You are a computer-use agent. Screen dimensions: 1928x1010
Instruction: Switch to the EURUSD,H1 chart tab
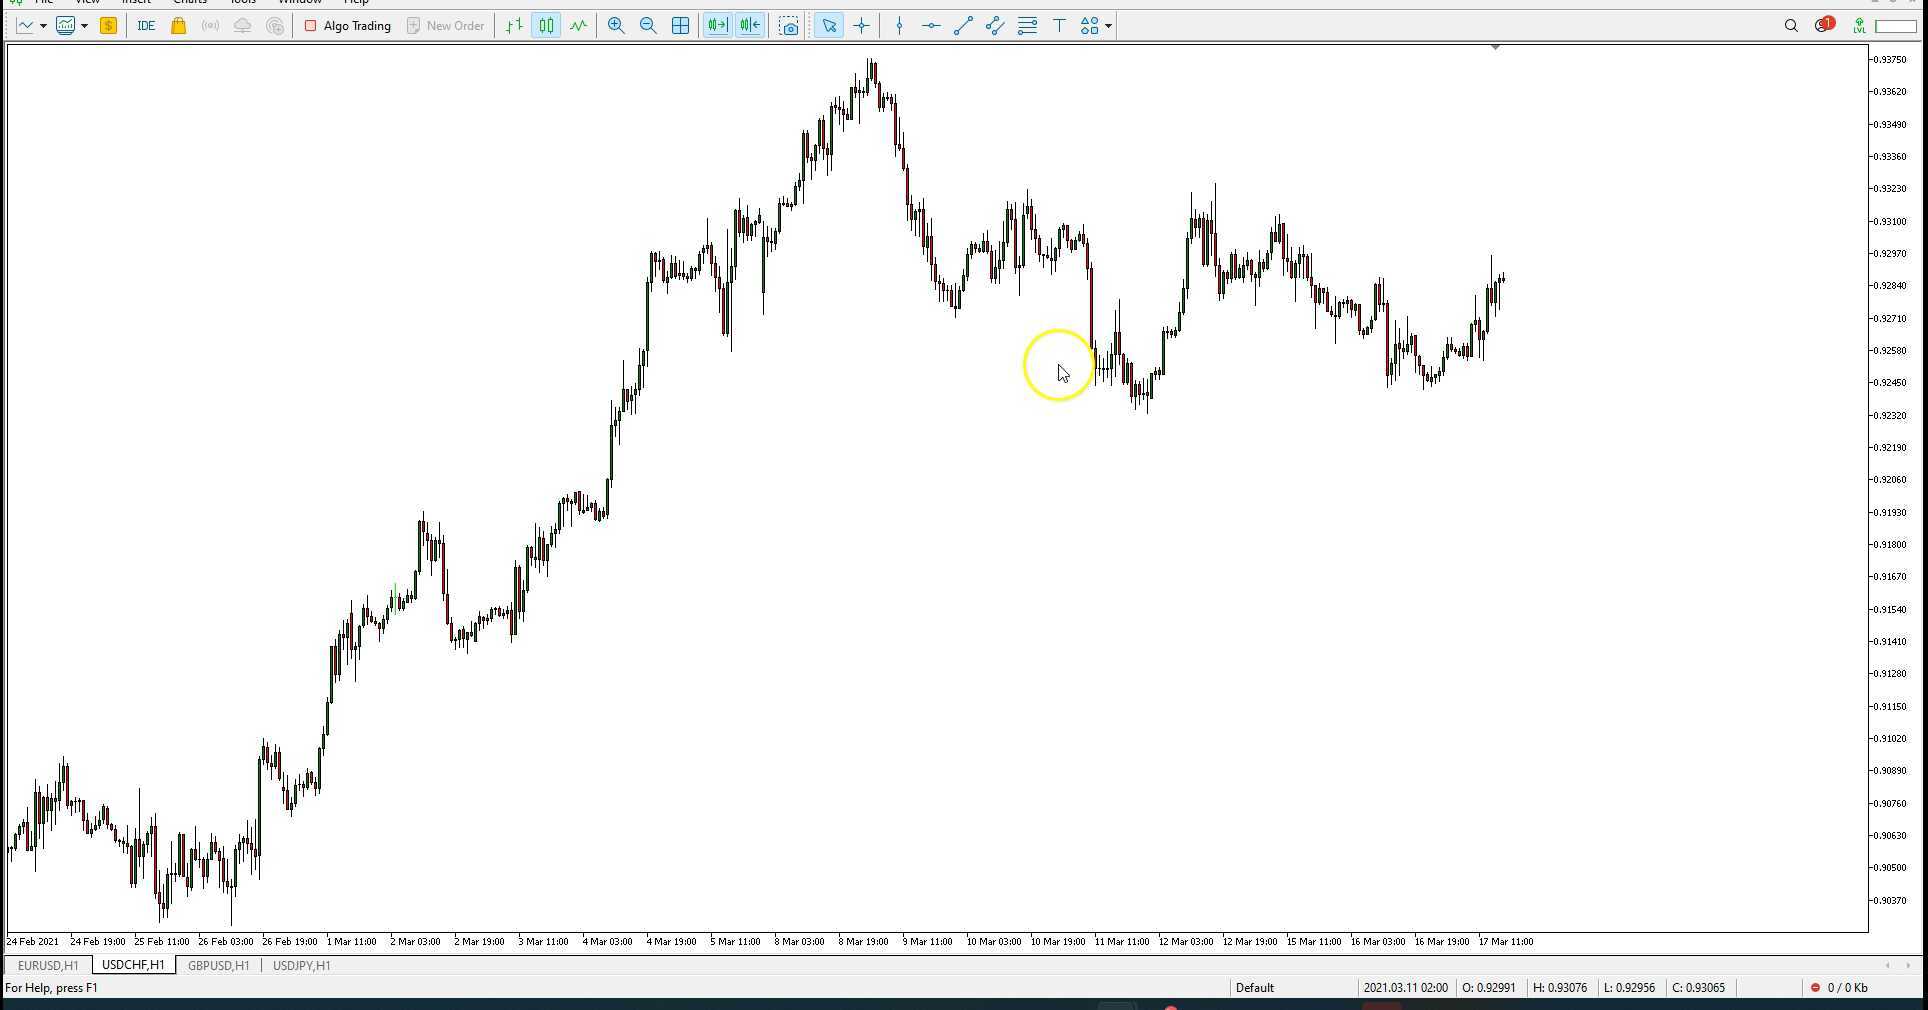[46, 965]
